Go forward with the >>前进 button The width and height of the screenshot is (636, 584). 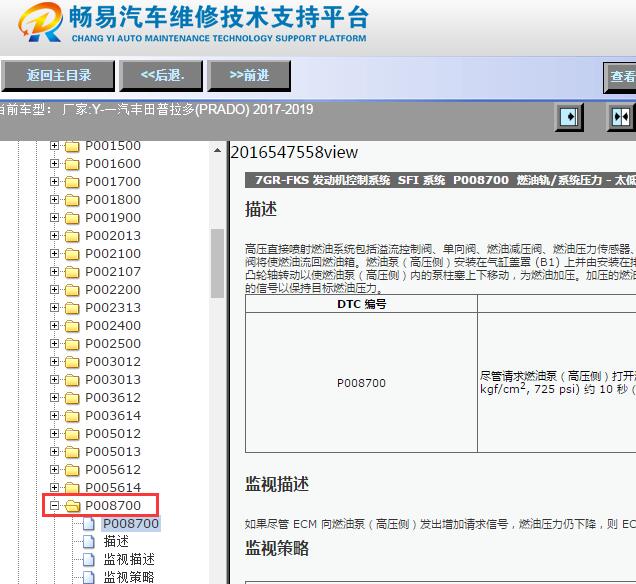point(249,75)
